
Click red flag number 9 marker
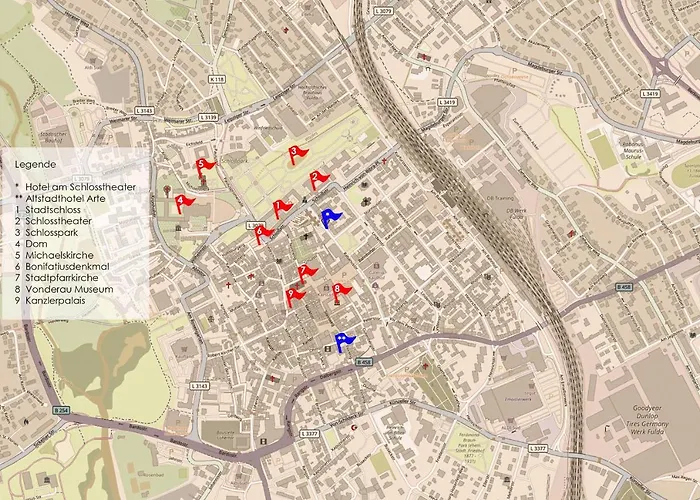click(295, 296)
